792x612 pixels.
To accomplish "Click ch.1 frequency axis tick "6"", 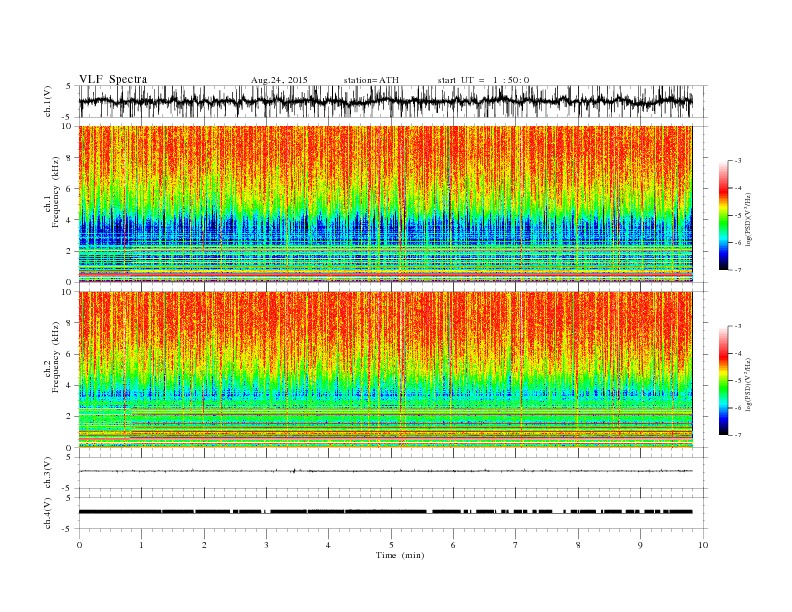I will click(70, 189).
